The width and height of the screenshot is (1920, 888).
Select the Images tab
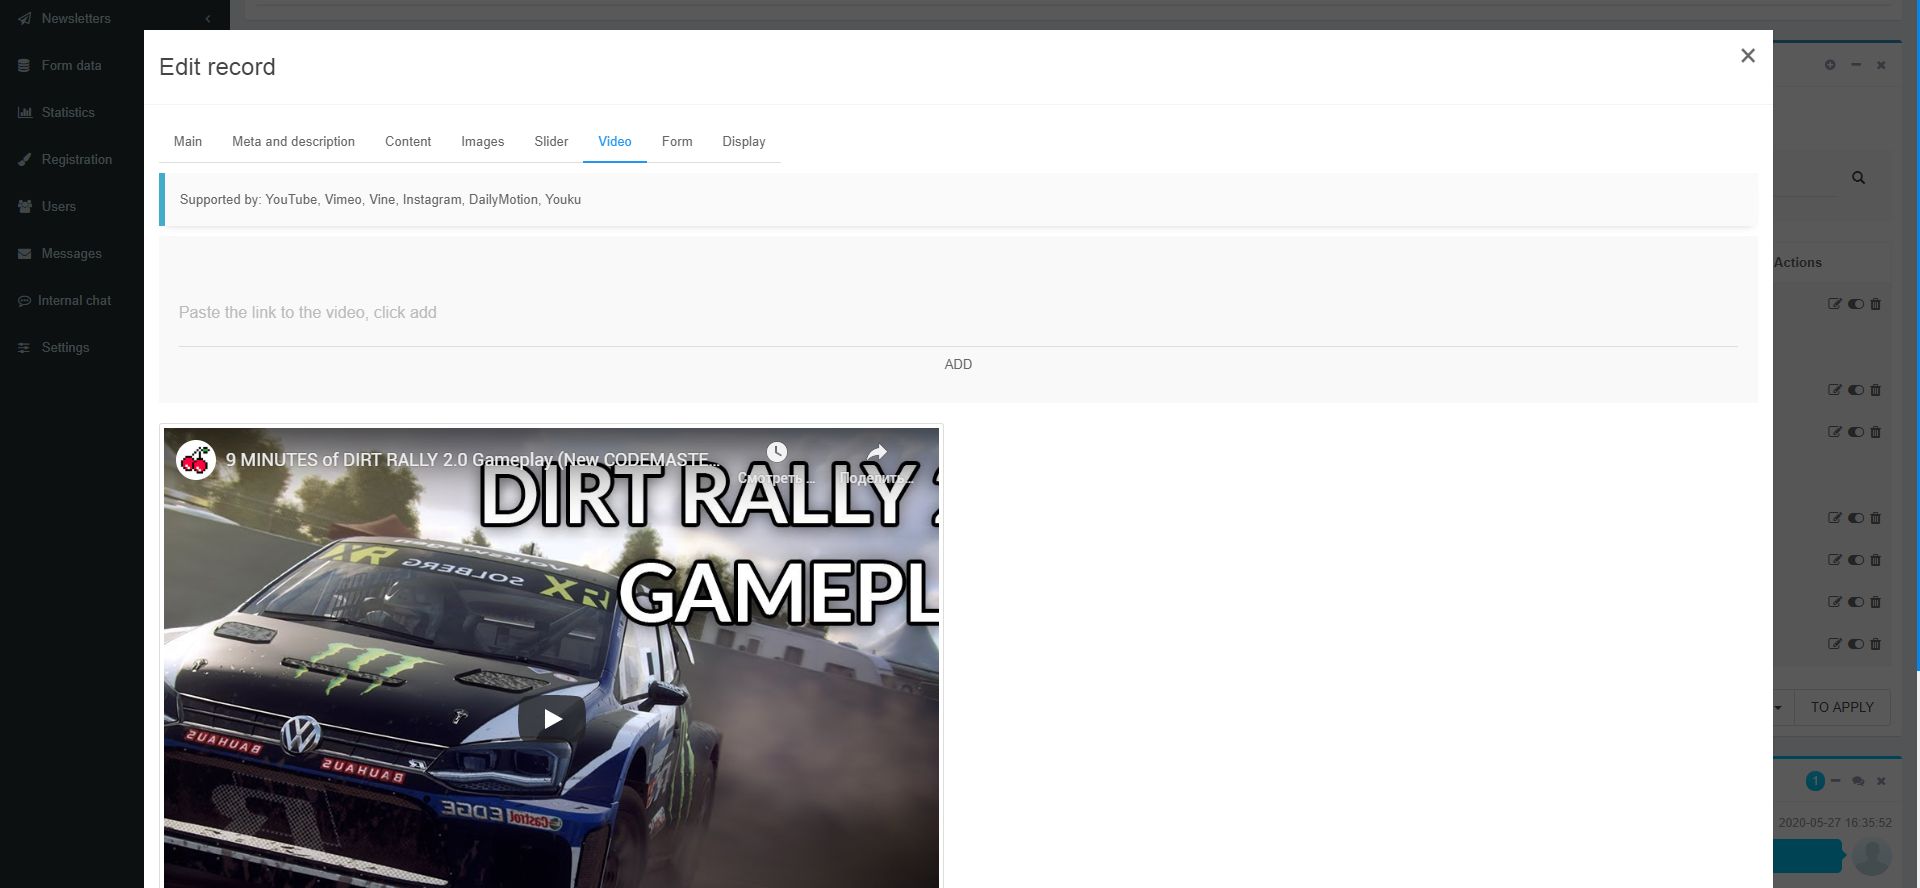pyautogui.click(x=482, y=142)
